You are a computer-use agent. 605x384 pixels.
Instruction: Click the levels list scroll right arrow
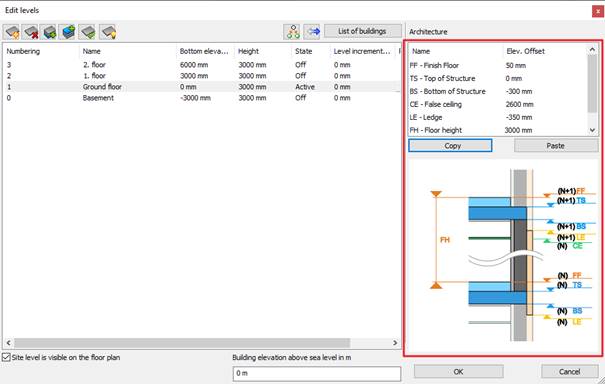tap(395, 343)
